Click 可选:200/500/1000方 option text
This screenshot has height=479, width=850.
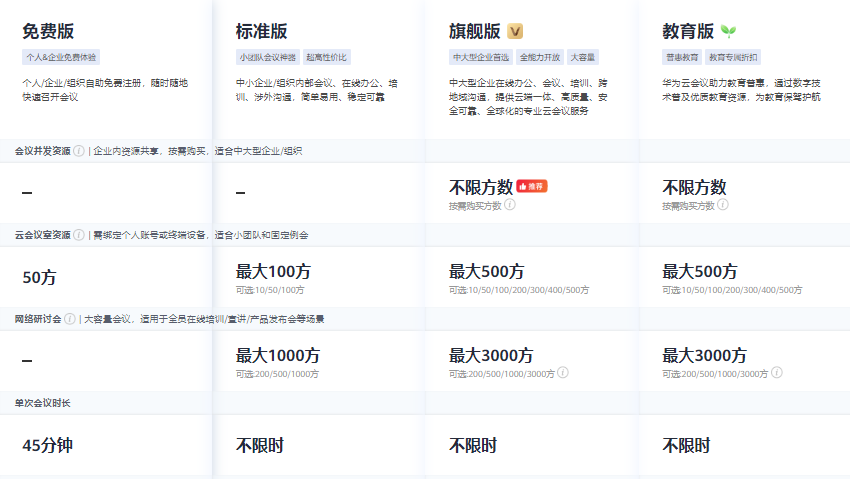277,374
